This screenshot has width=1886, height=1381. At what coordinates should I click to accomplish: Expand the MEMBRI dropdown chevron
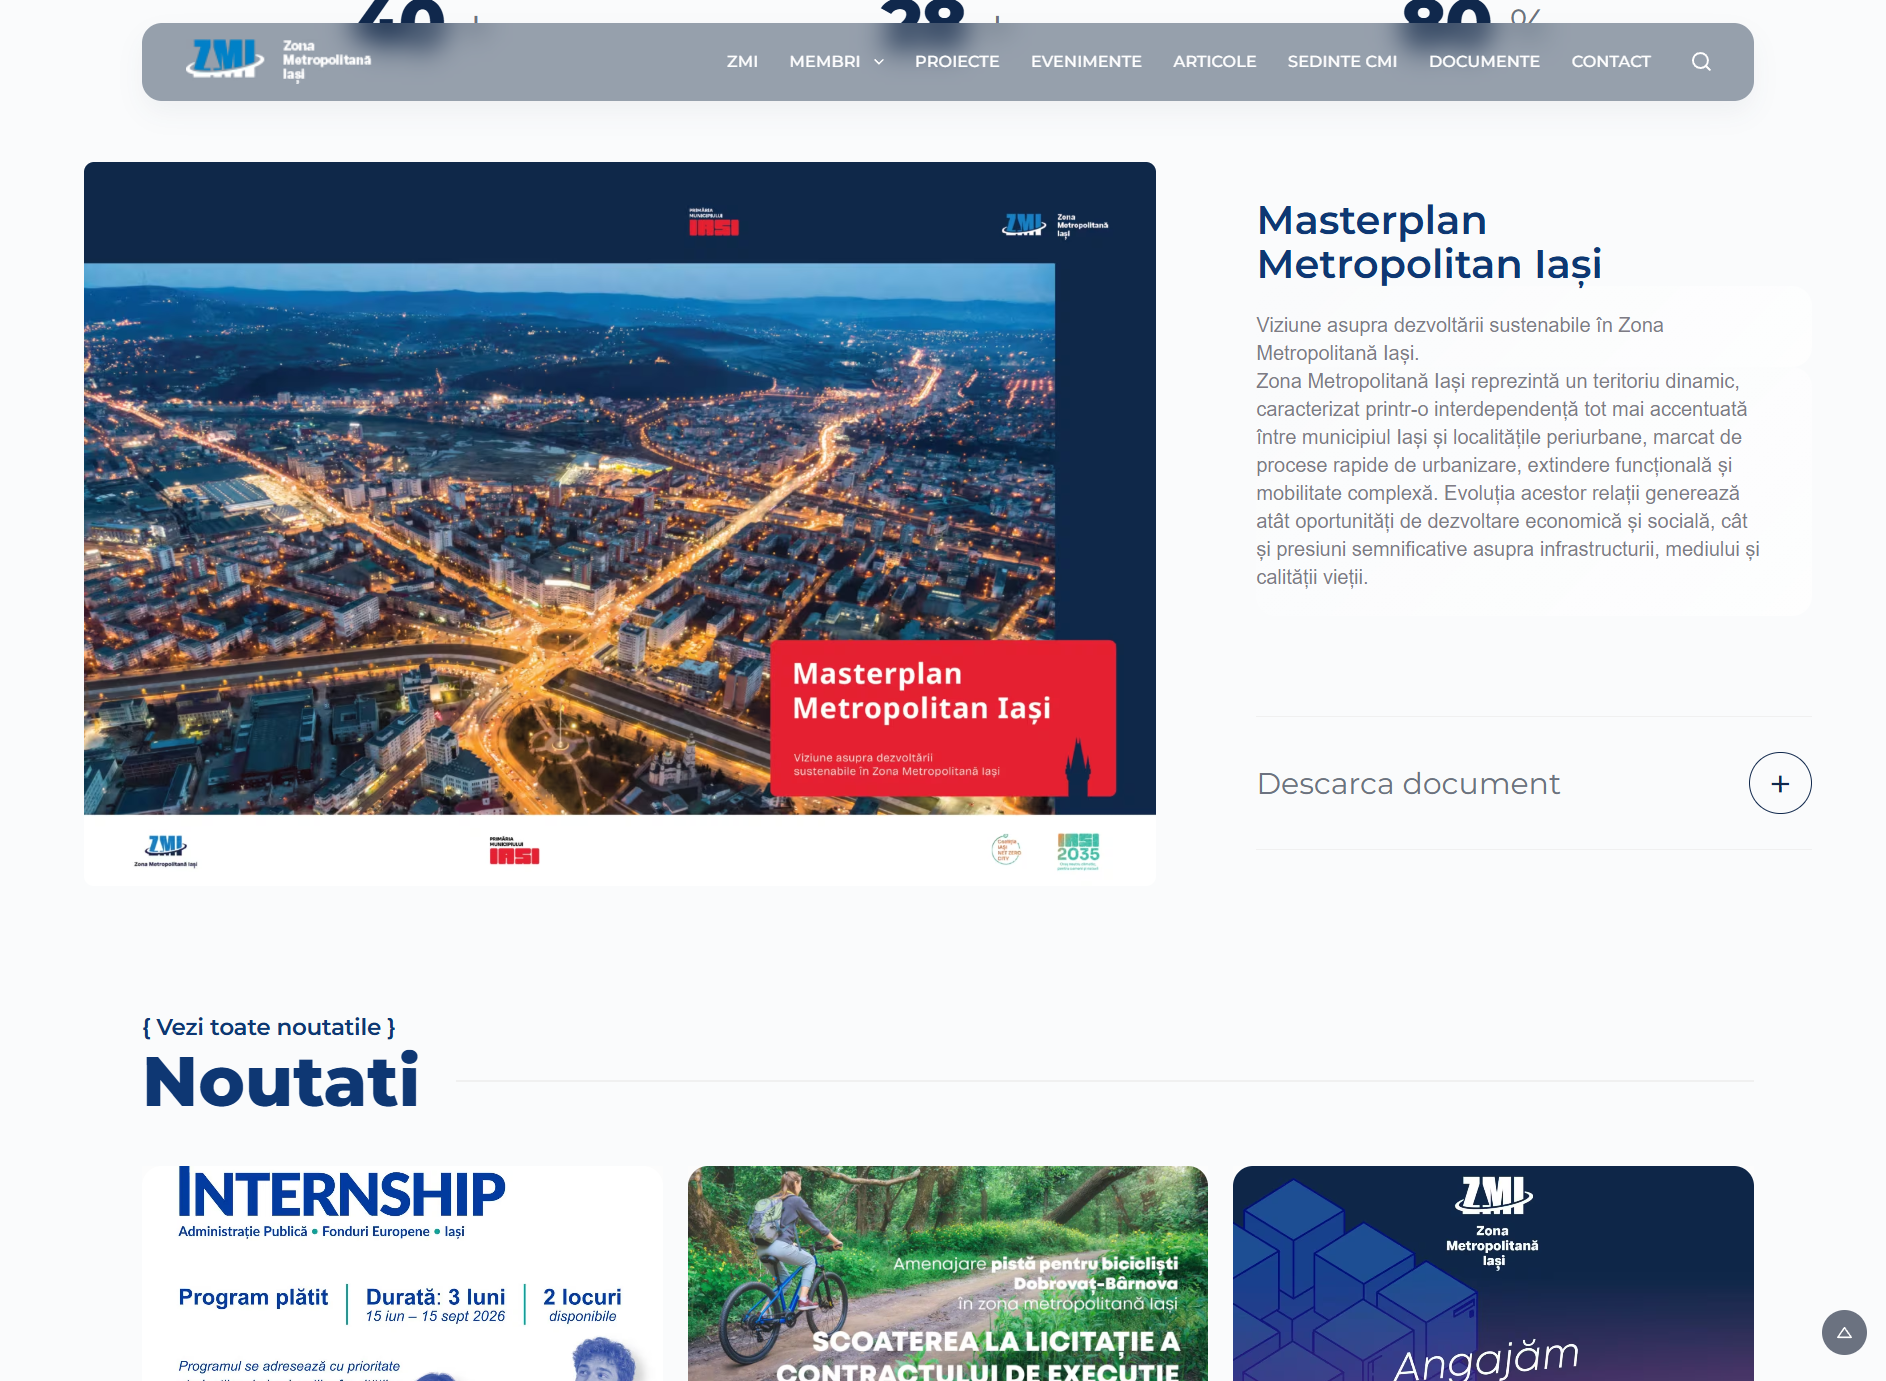(x=879, y=62)
